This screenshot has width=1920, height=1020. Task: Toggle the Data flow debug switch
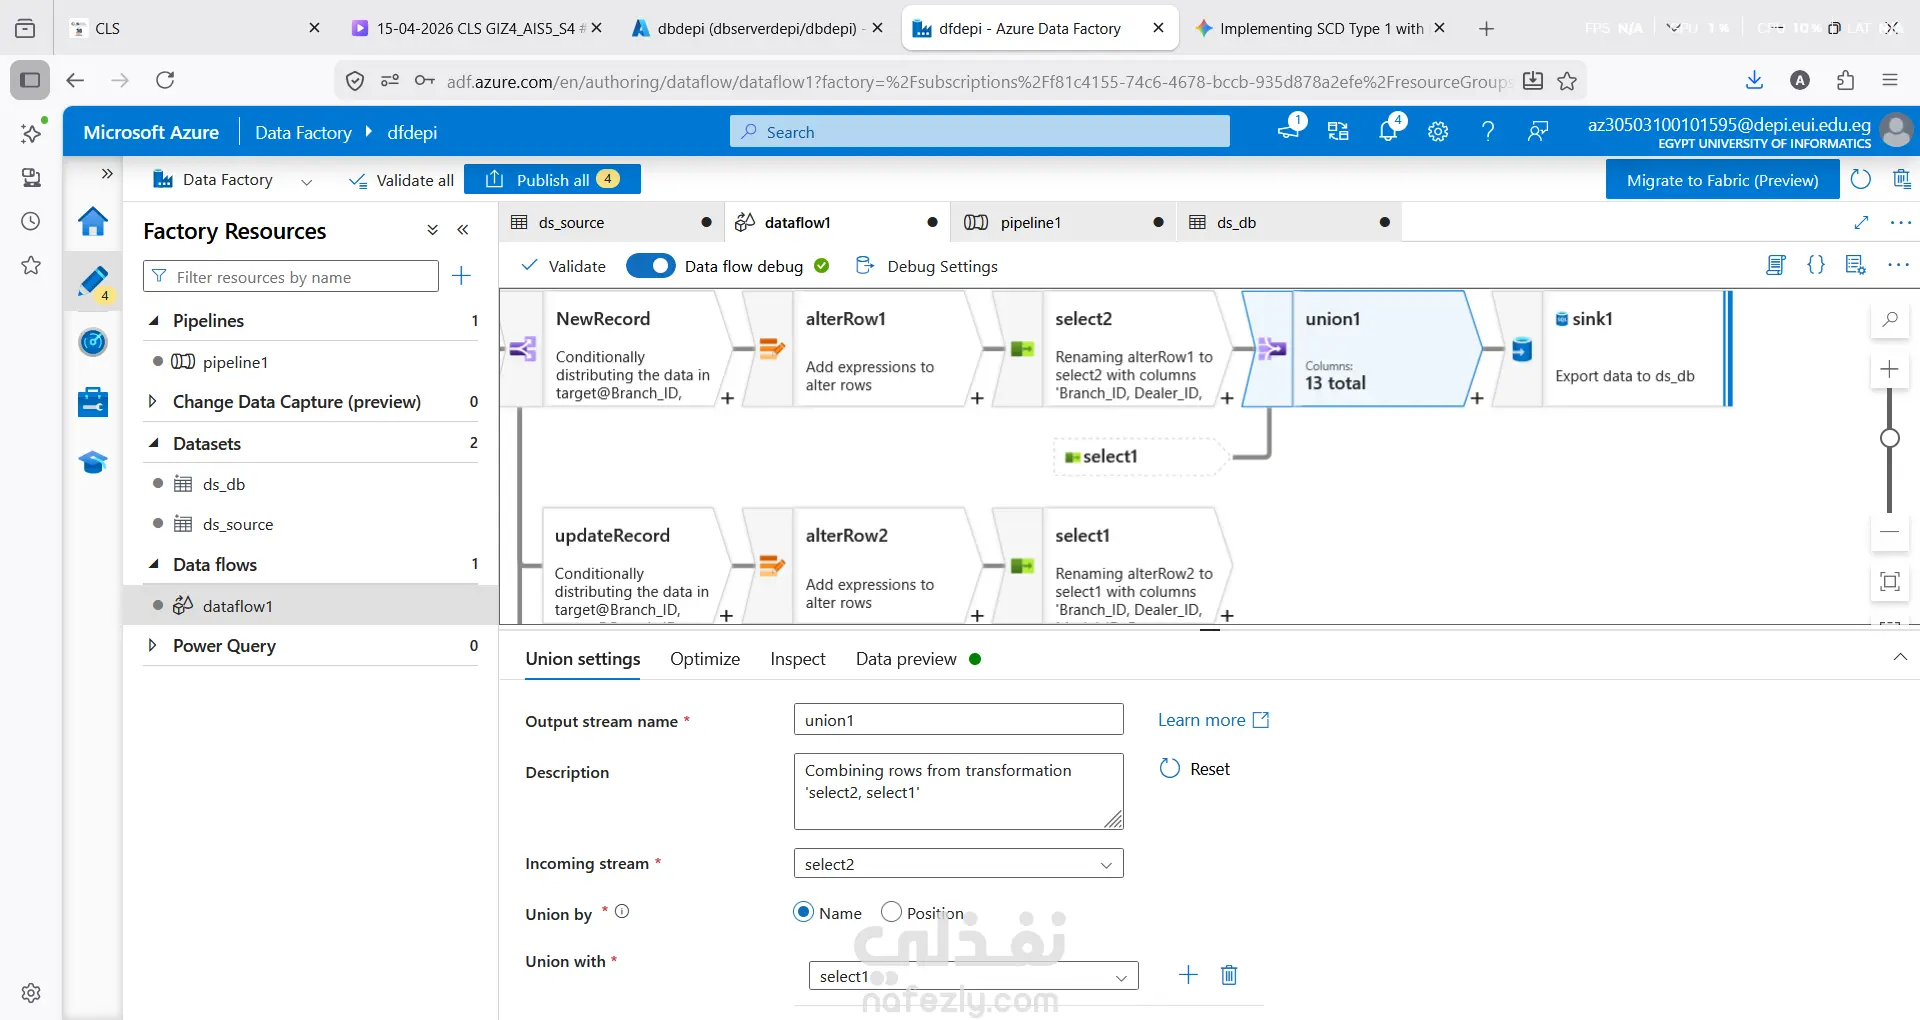click(x=650, y=266)
